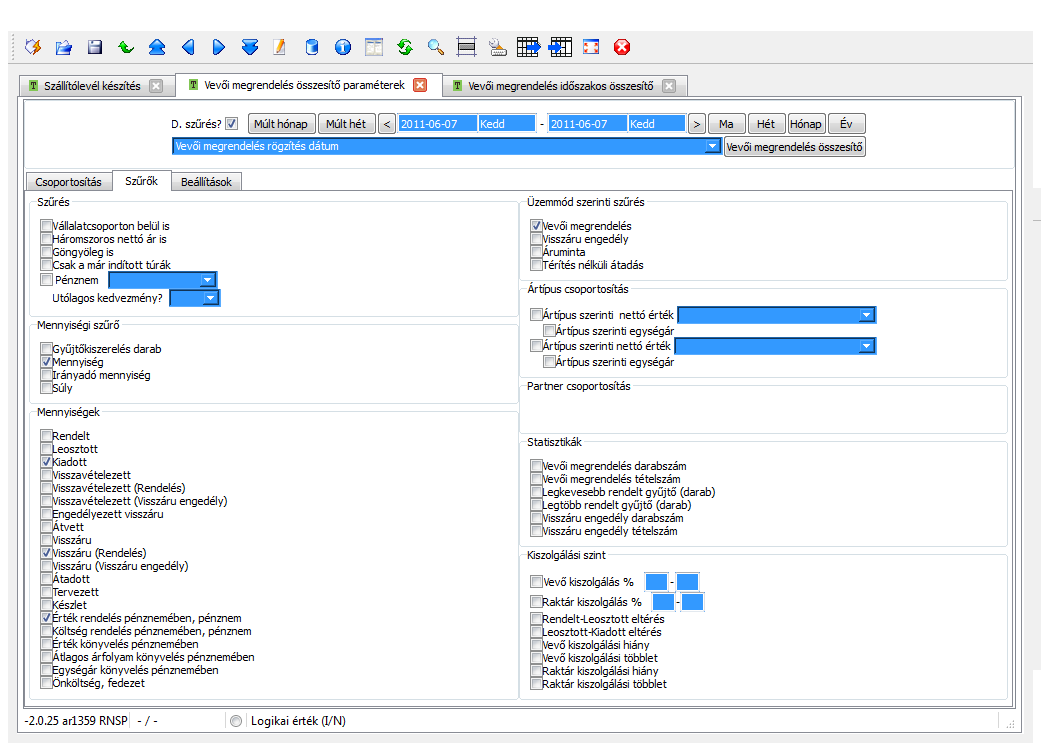1041x751 pixels.
Task: Click the green refresh arrows icon
Action: tap(405, 47)
